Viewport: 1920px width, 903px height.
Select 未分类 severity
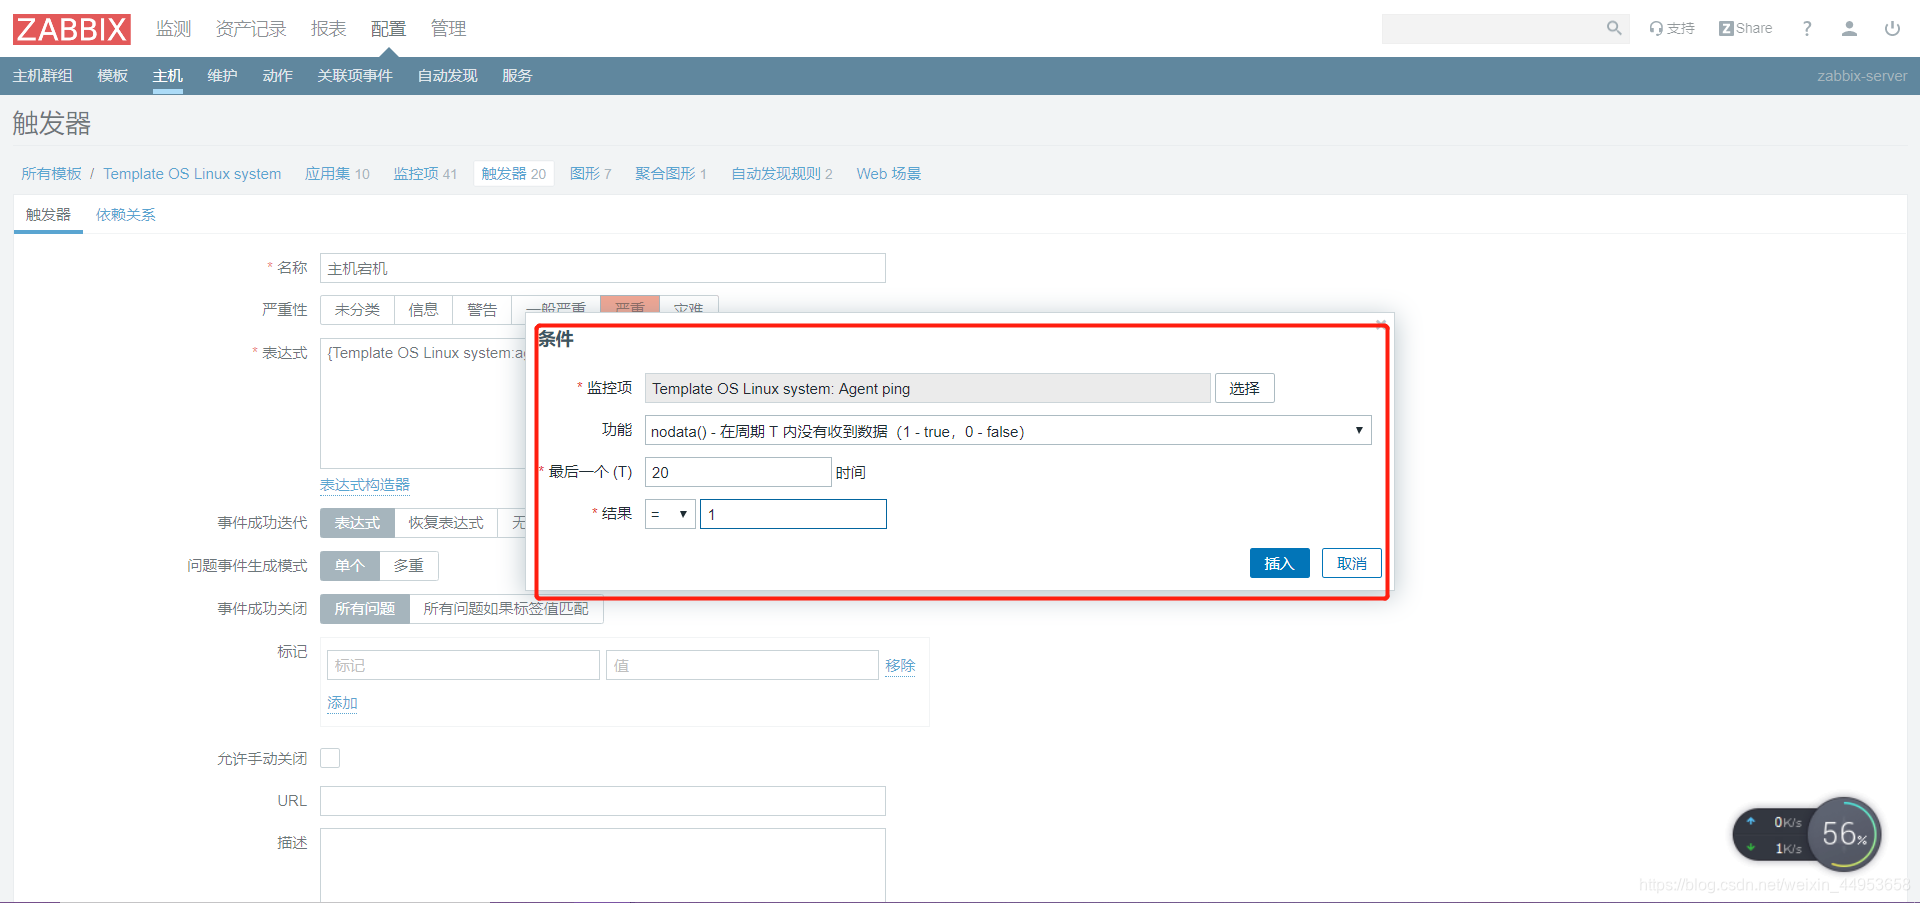point(357,310)
